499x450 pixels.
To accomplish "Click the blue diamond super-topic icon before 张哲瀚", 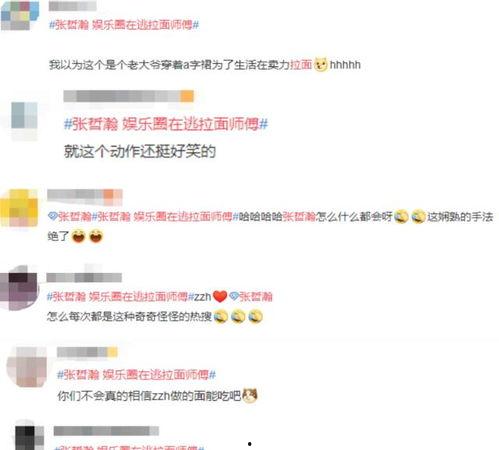I will coord(53,216).
